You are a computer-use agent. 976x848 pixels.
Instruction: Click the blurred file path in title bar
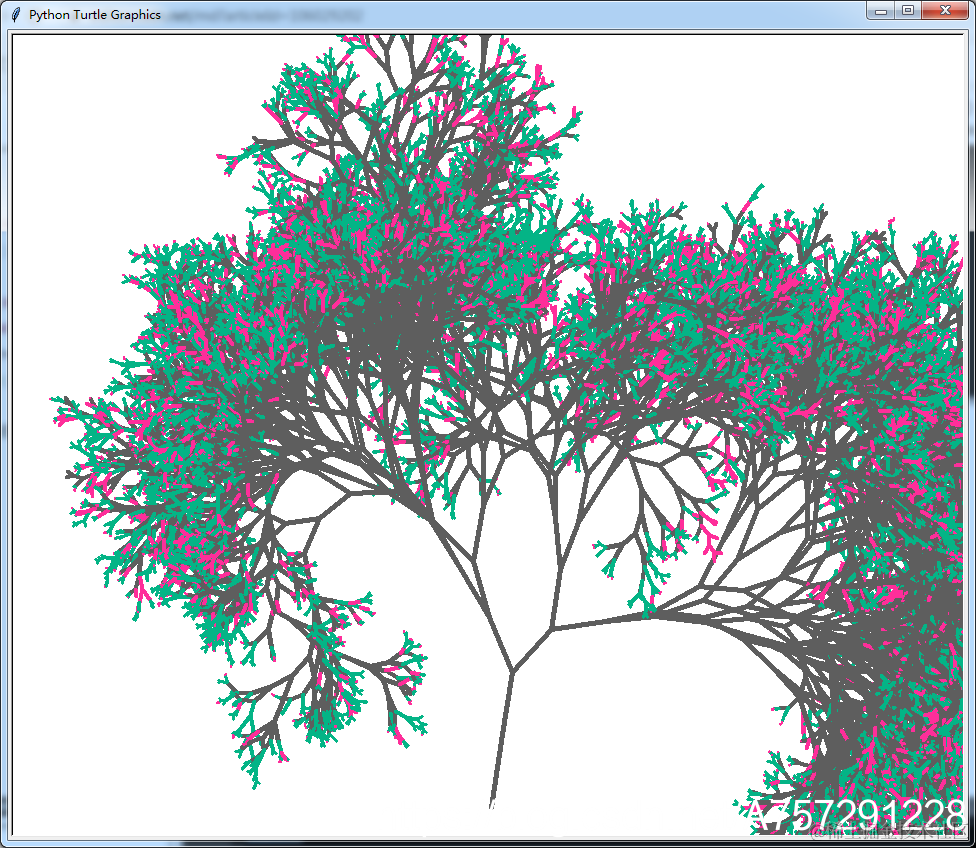(x=265, y=15)
